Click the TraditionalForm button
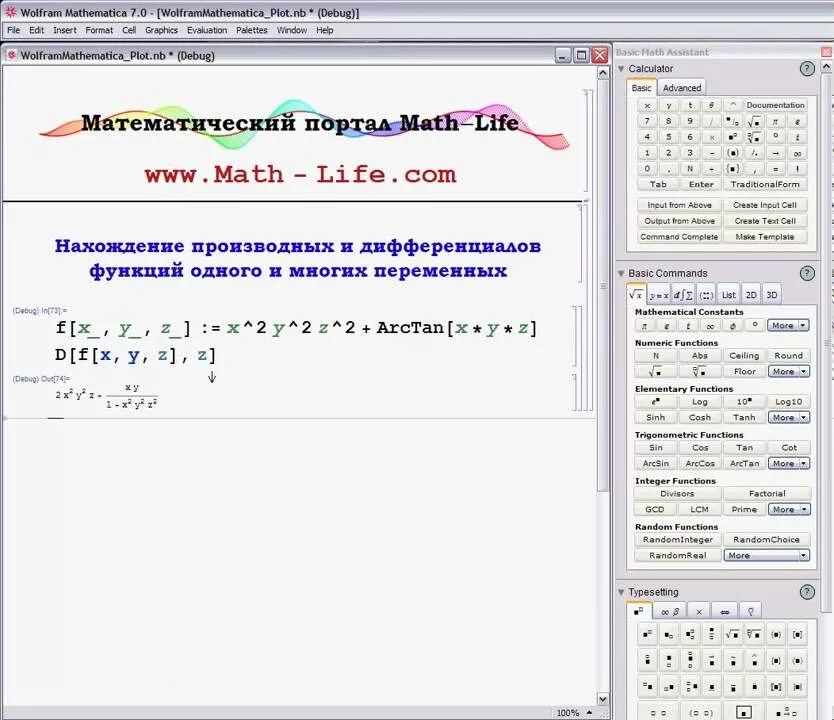This screenshot has width=834, height=720. [765, 184]
